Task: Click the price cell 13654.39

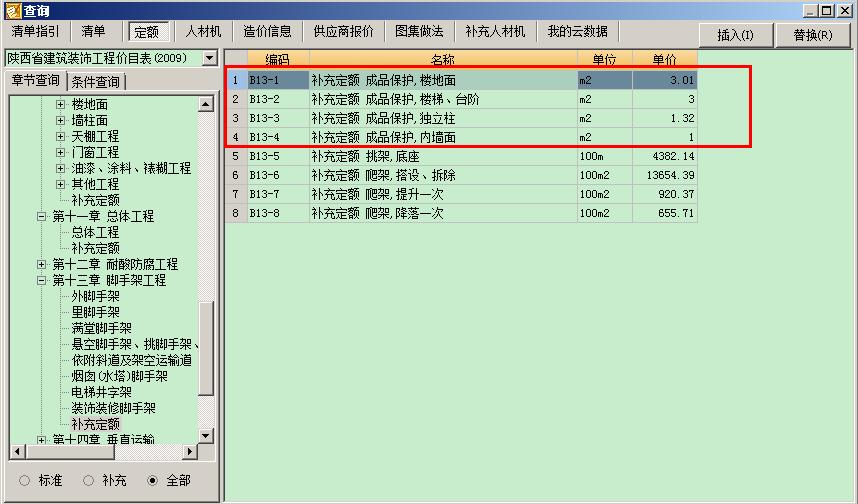Action: [x=665, y=175]
